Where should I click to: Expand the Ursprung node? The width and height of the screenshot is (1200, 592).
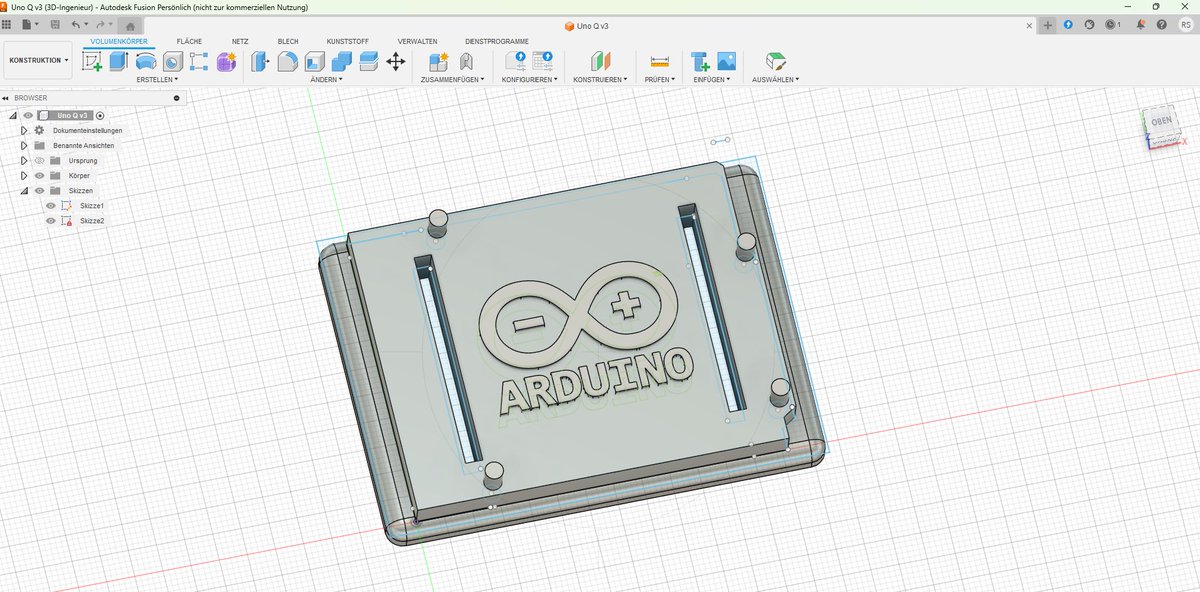[25, 160]
